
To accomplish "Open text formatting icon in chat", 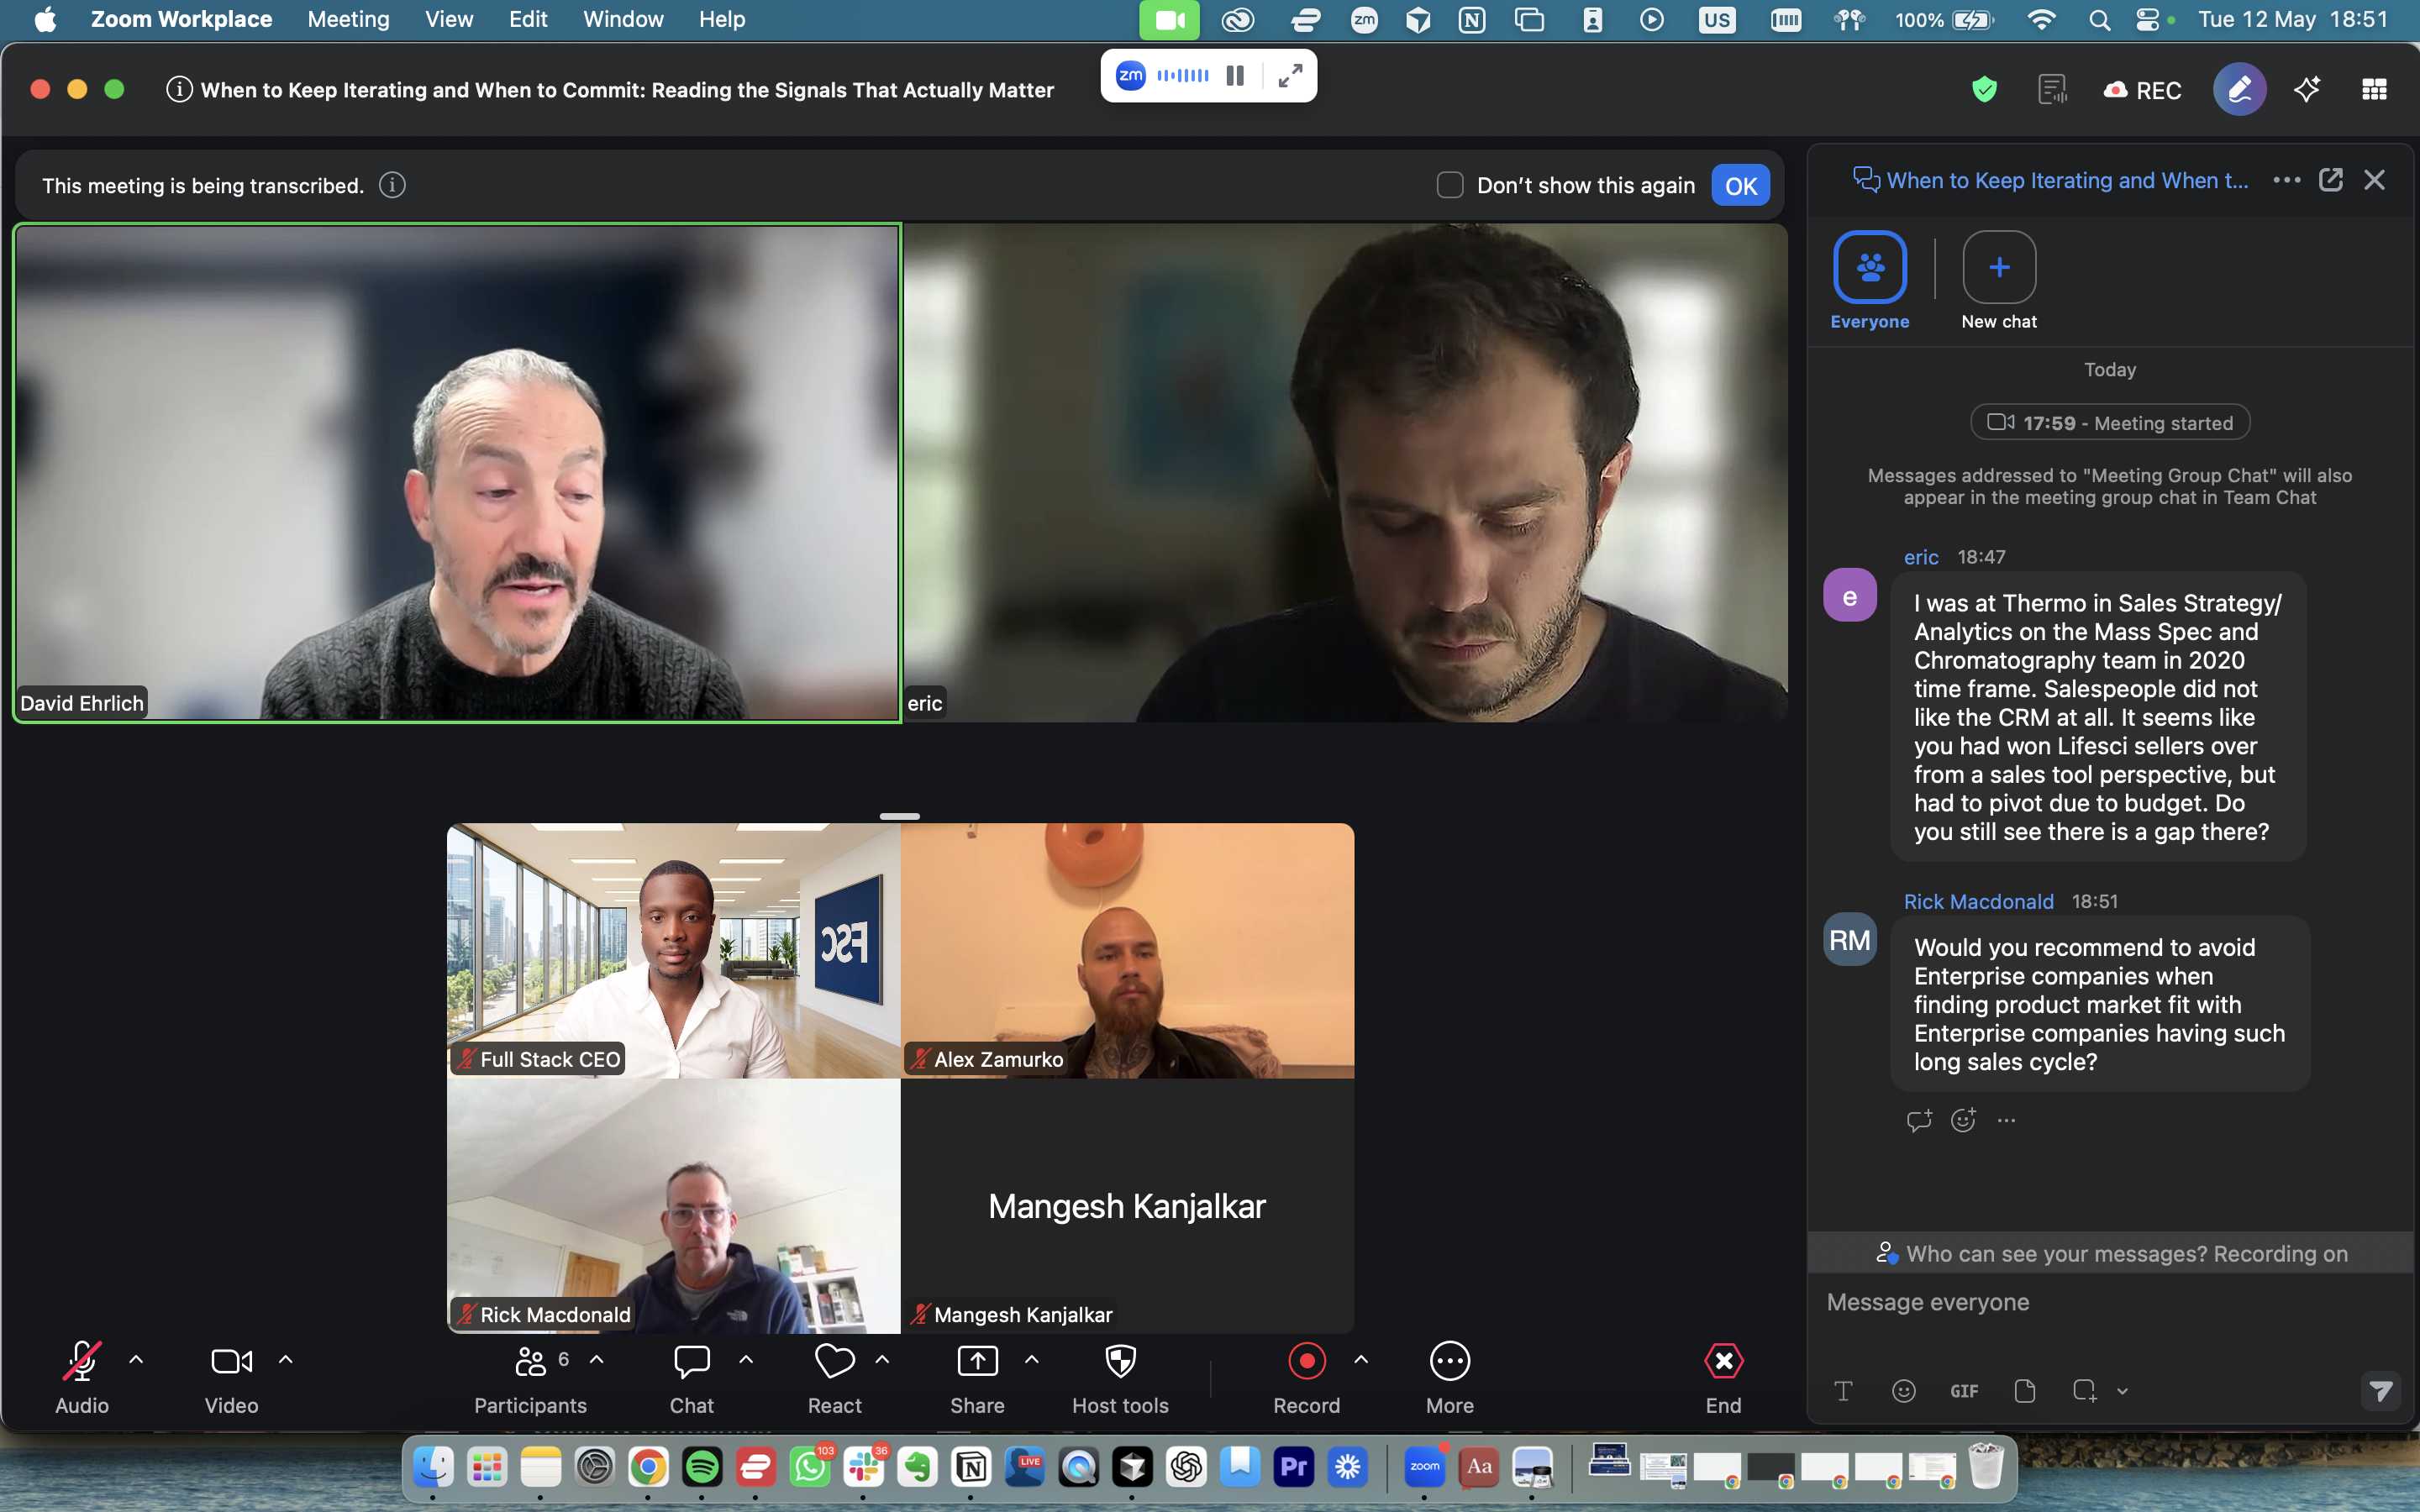I will [x=1843, y=1391].
